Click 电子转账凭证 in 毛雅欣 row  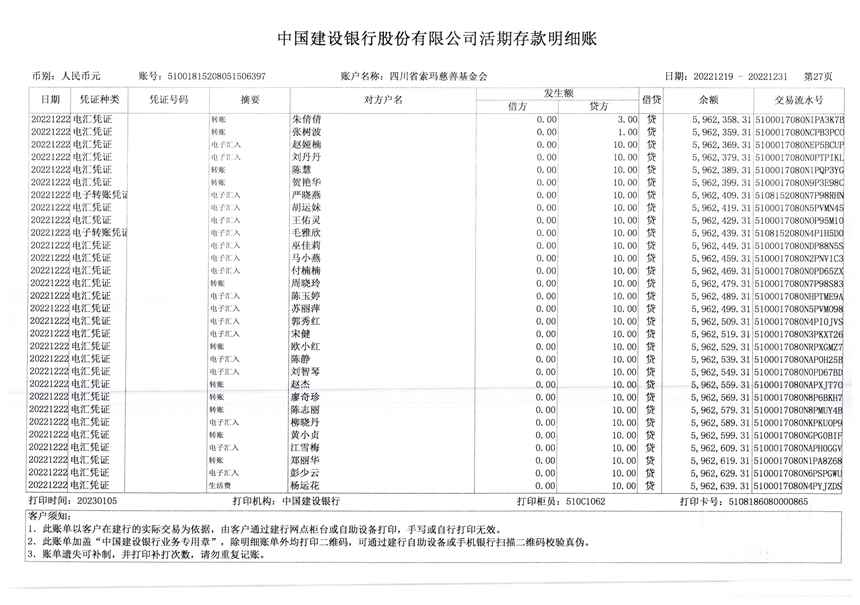[x=100, y=233]
